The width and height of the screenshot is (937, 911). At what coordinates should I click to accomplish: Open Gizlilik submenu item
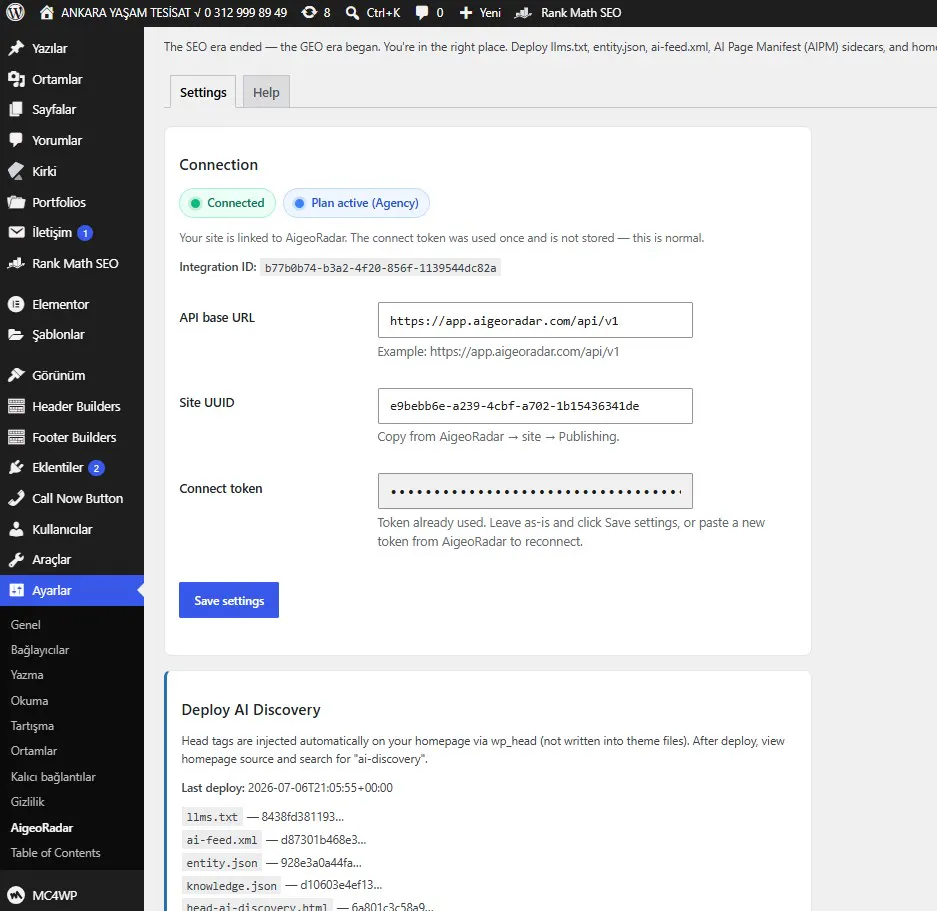click(x=27, y=802)
